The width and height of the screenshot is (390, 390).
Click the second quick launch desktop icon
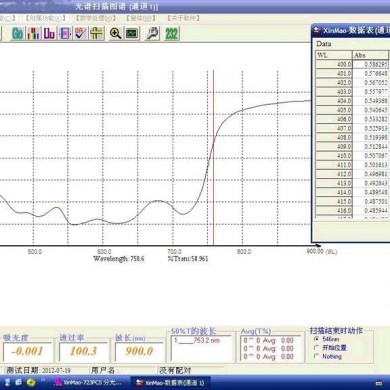pyautogui.click(x=19, y=382)
